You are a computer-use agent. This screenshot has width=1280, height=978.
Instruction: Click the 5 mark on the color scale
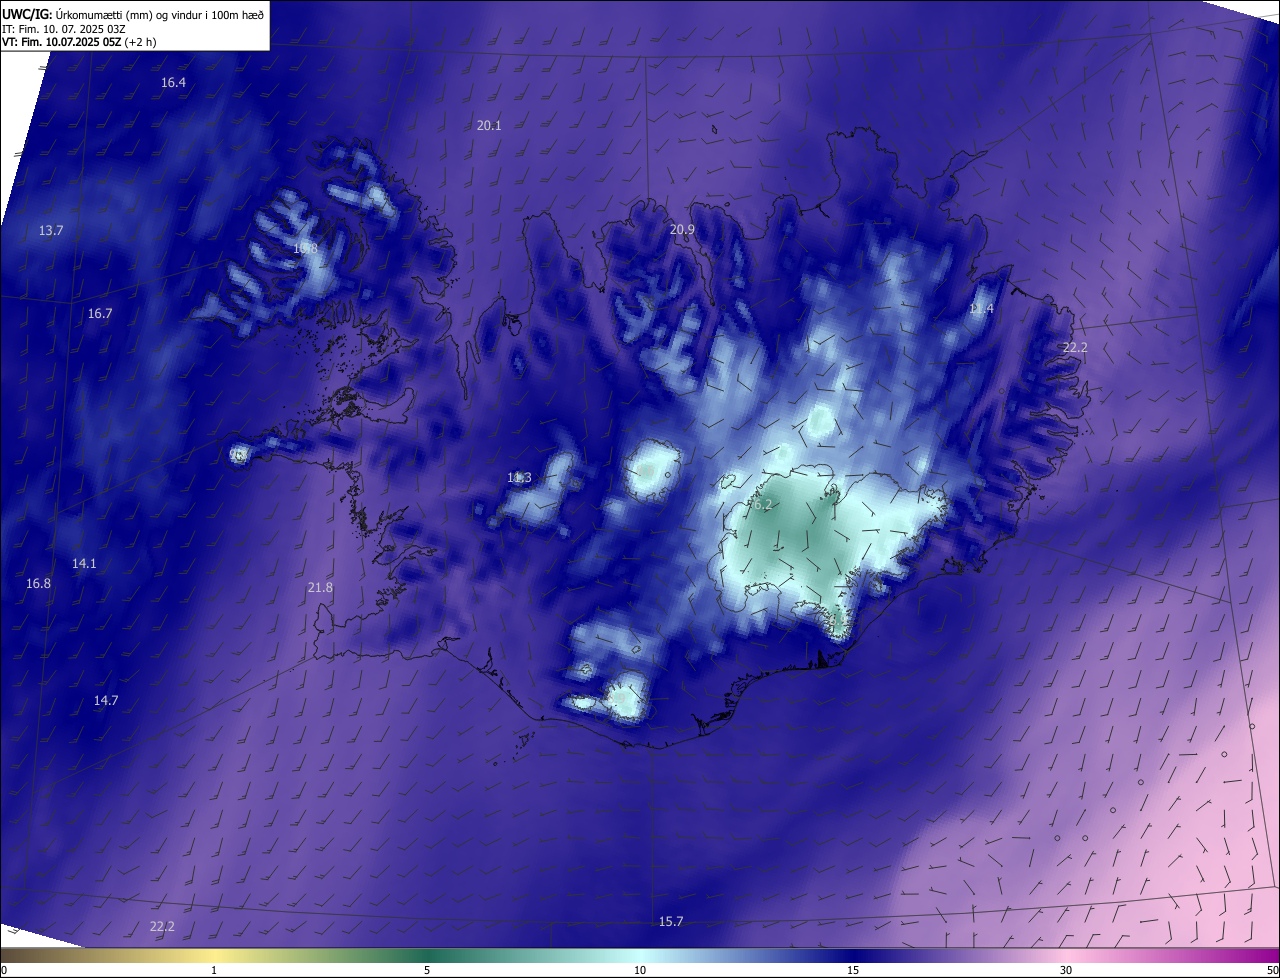pos(427,970)
